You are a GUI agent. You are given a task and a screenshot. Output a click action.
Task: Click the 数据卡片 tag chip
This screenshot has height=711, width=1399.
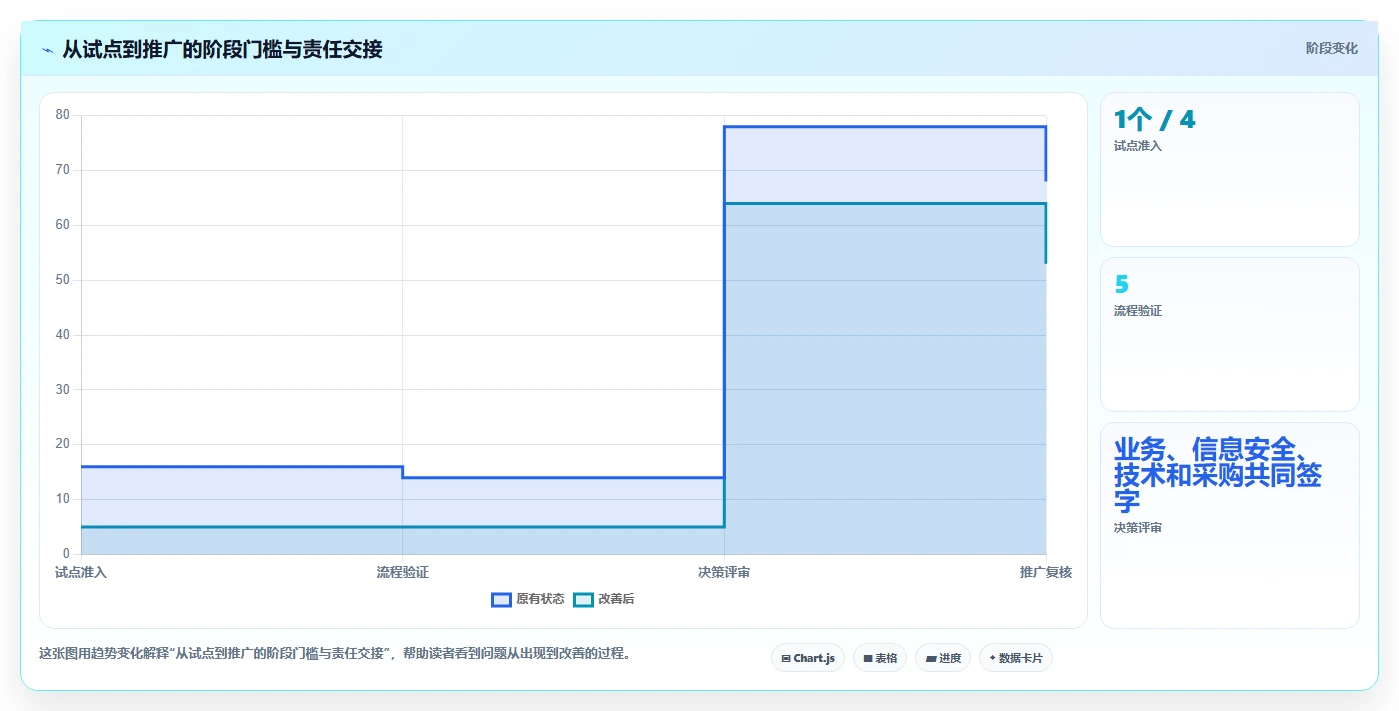[x=1016, y=658]
